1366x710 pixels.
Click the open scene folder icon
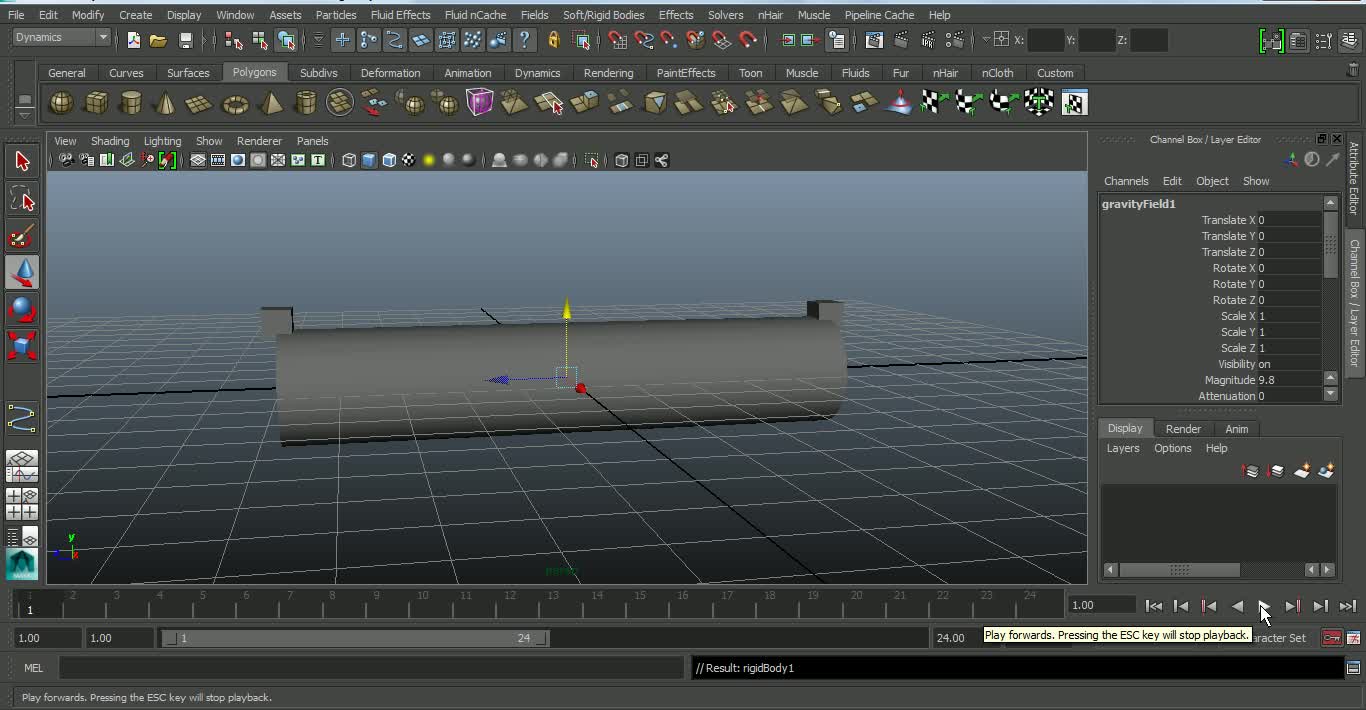(x=158, y=40)
